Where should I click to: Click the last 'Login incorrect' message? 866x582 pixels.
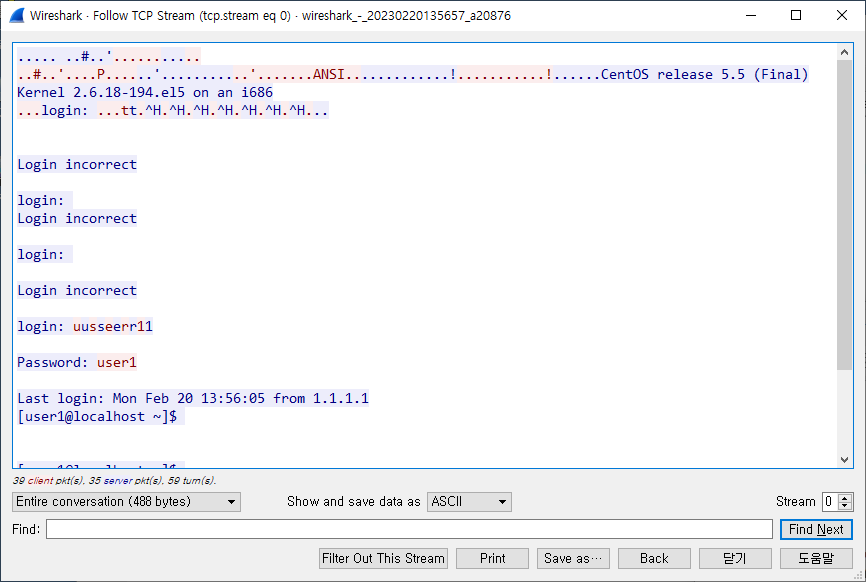(77, 290)
